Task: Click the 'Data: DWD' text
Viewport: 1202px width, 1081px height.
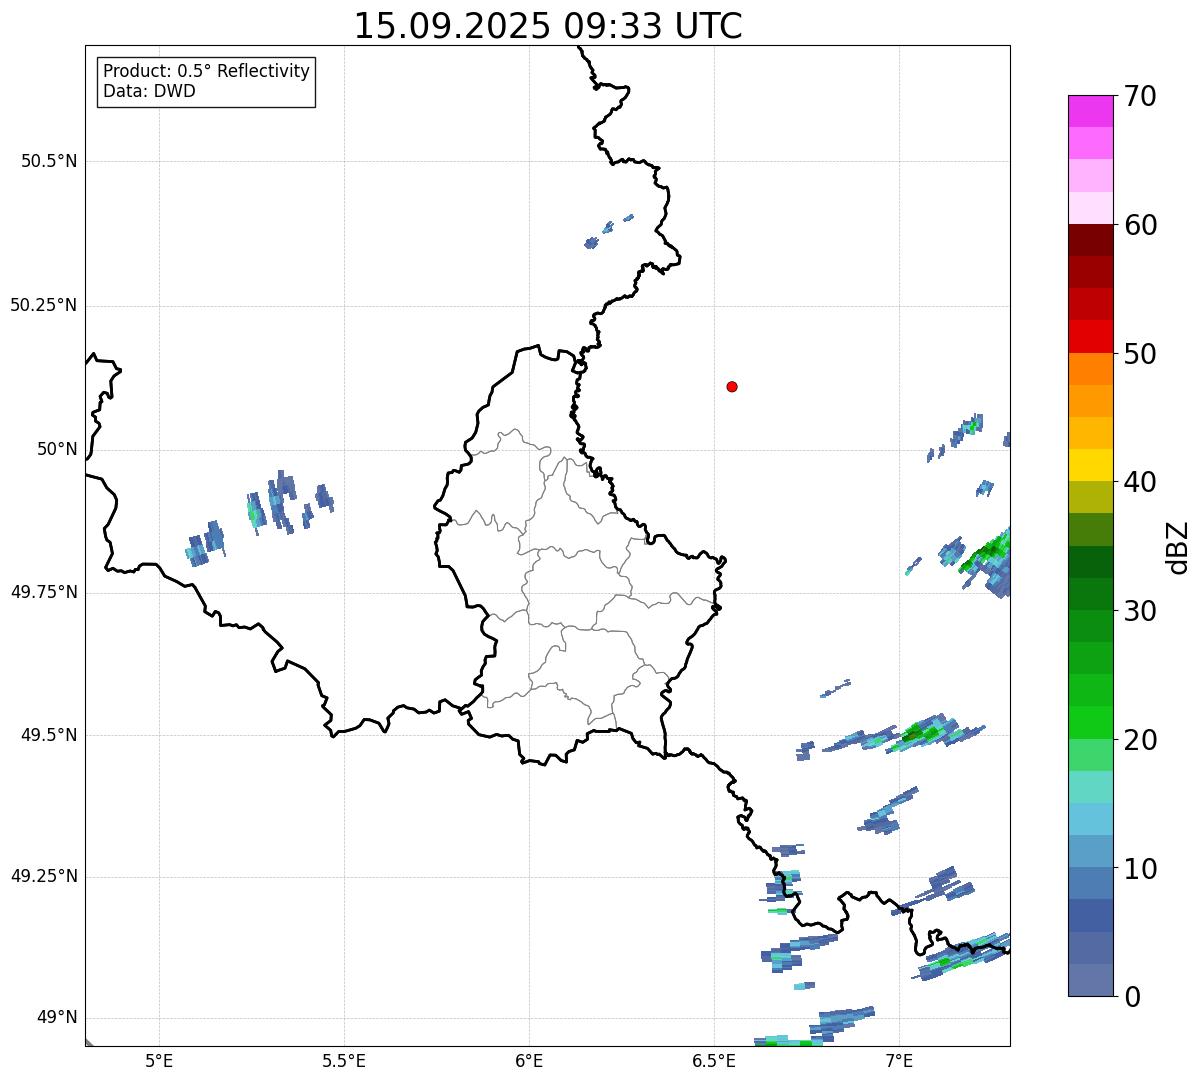Action: click(149, 91)
